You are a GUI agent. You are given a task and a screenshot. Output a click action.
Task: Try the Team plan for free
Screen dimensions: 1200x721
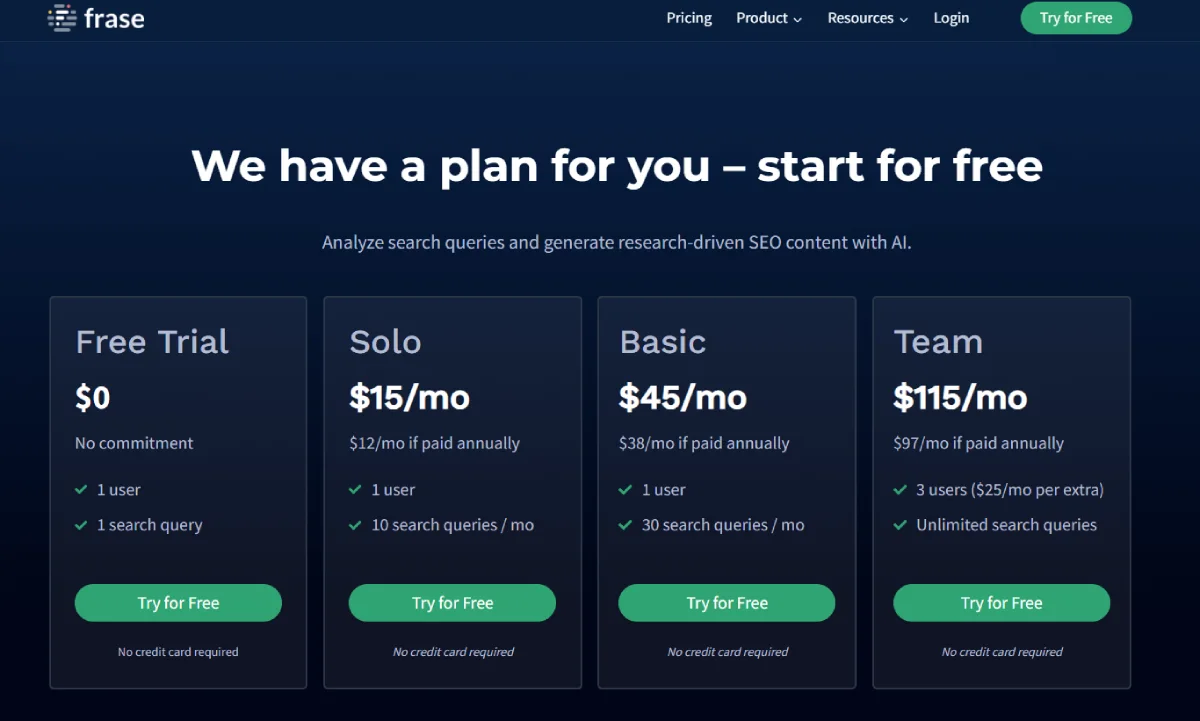[1001, 603]
